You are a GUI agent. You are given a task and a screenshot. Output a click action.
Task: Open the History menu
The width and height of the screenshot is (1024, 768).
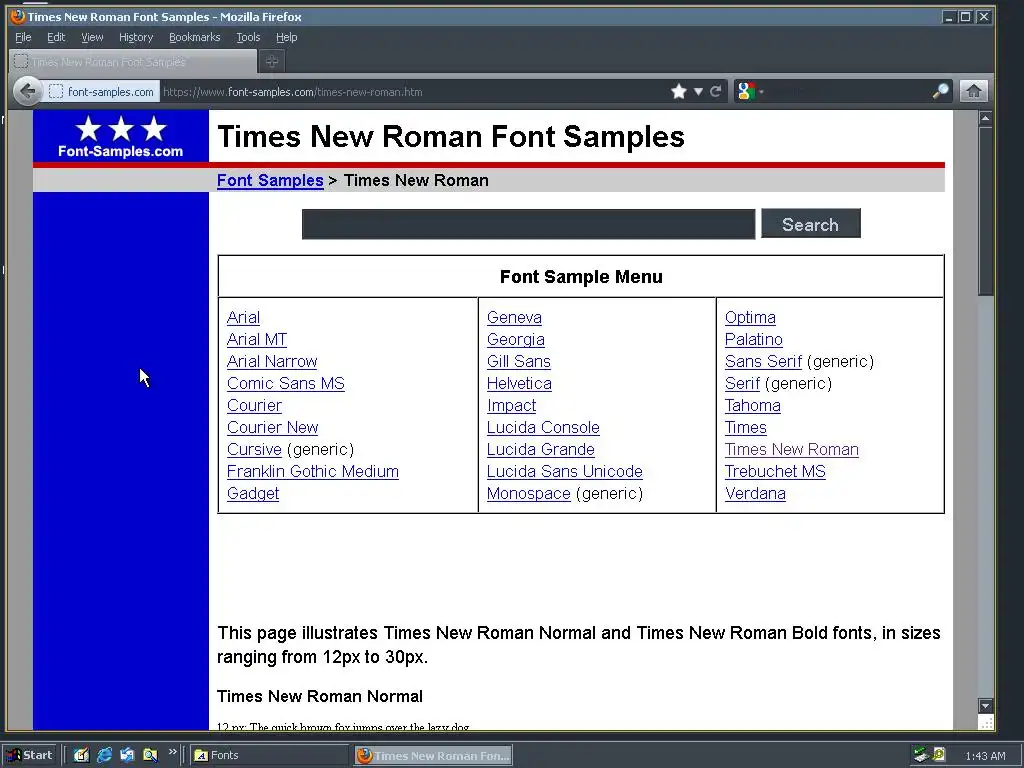136,37
